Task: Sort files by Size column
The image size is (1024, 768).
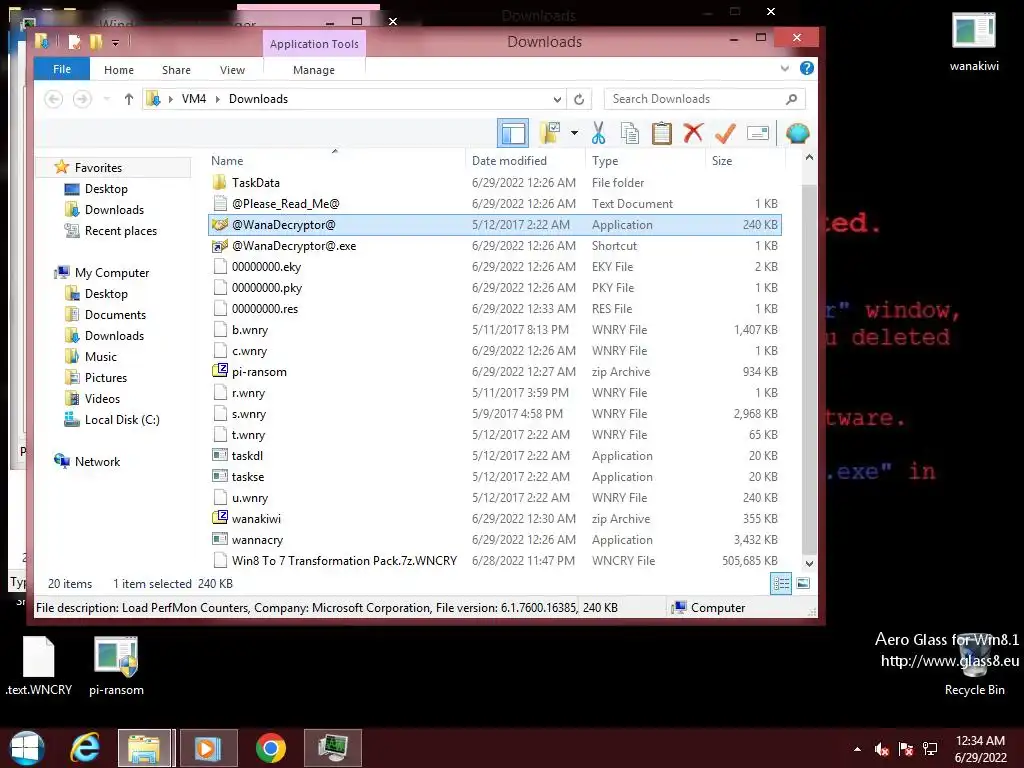Action: [x=722, y=161]
